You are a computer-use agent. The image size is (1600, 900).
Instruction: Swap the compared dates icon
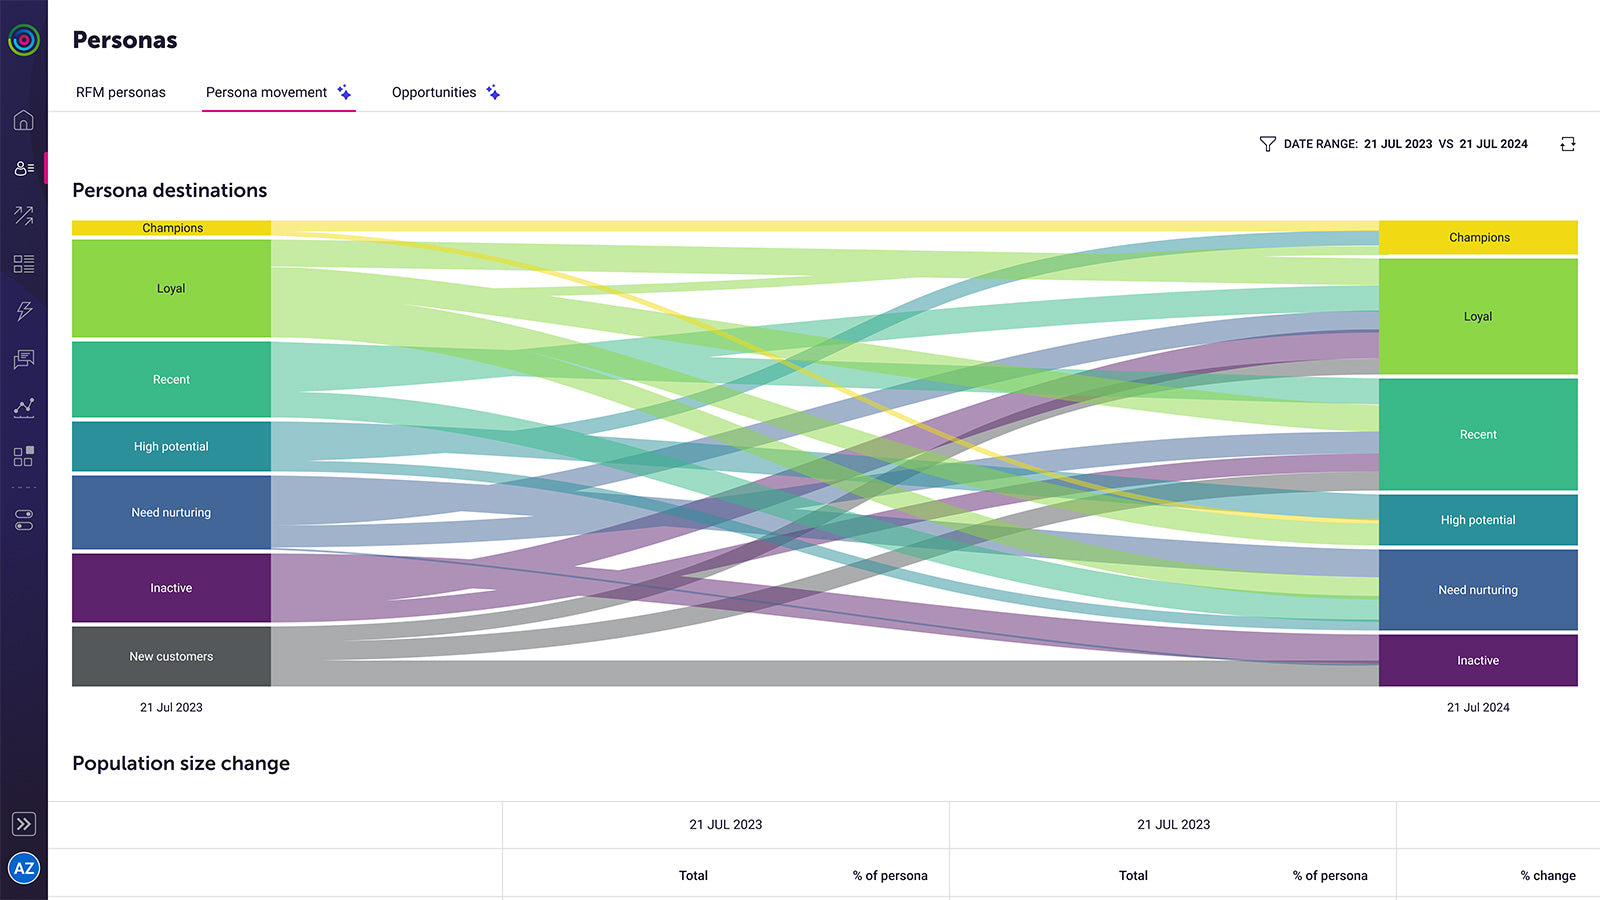(1568, 144)
